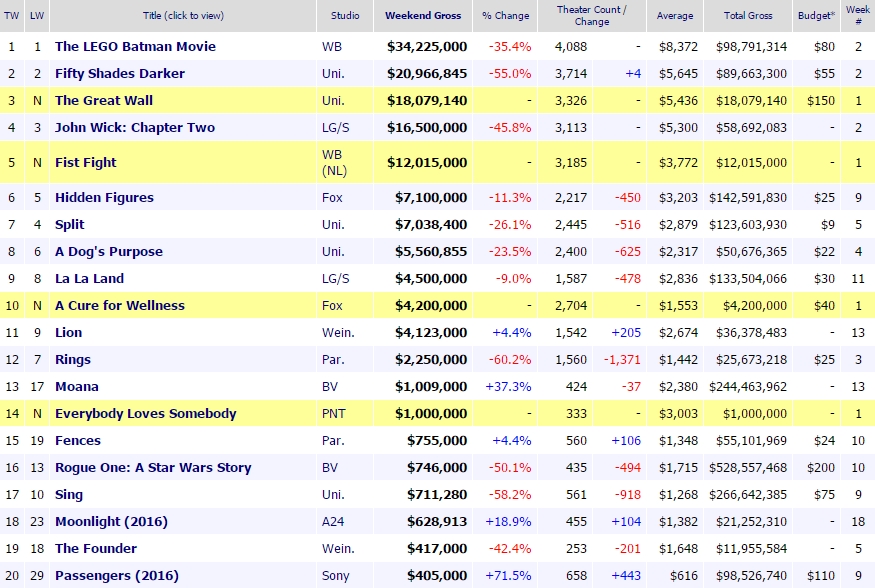Sort by the Average column header
Viewport: 875px width, 588px height.
(x=675, y=16)
